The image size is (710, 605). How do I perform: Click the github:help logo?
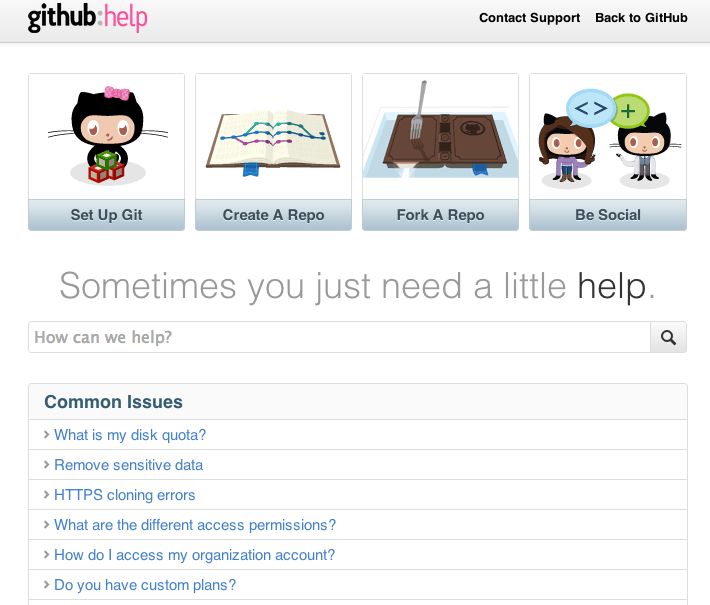87,18
